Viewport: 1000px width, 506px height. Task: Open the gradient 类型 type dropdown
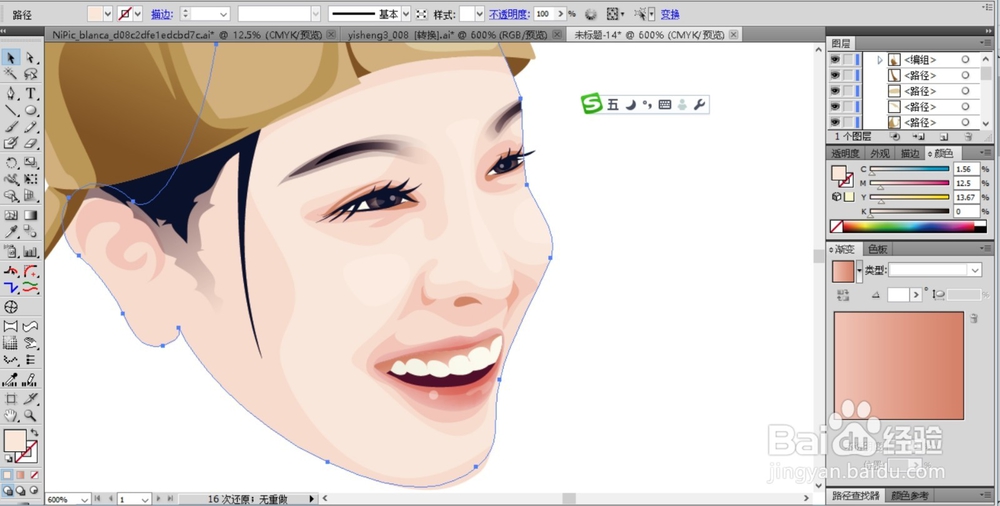tap(974, 271)
